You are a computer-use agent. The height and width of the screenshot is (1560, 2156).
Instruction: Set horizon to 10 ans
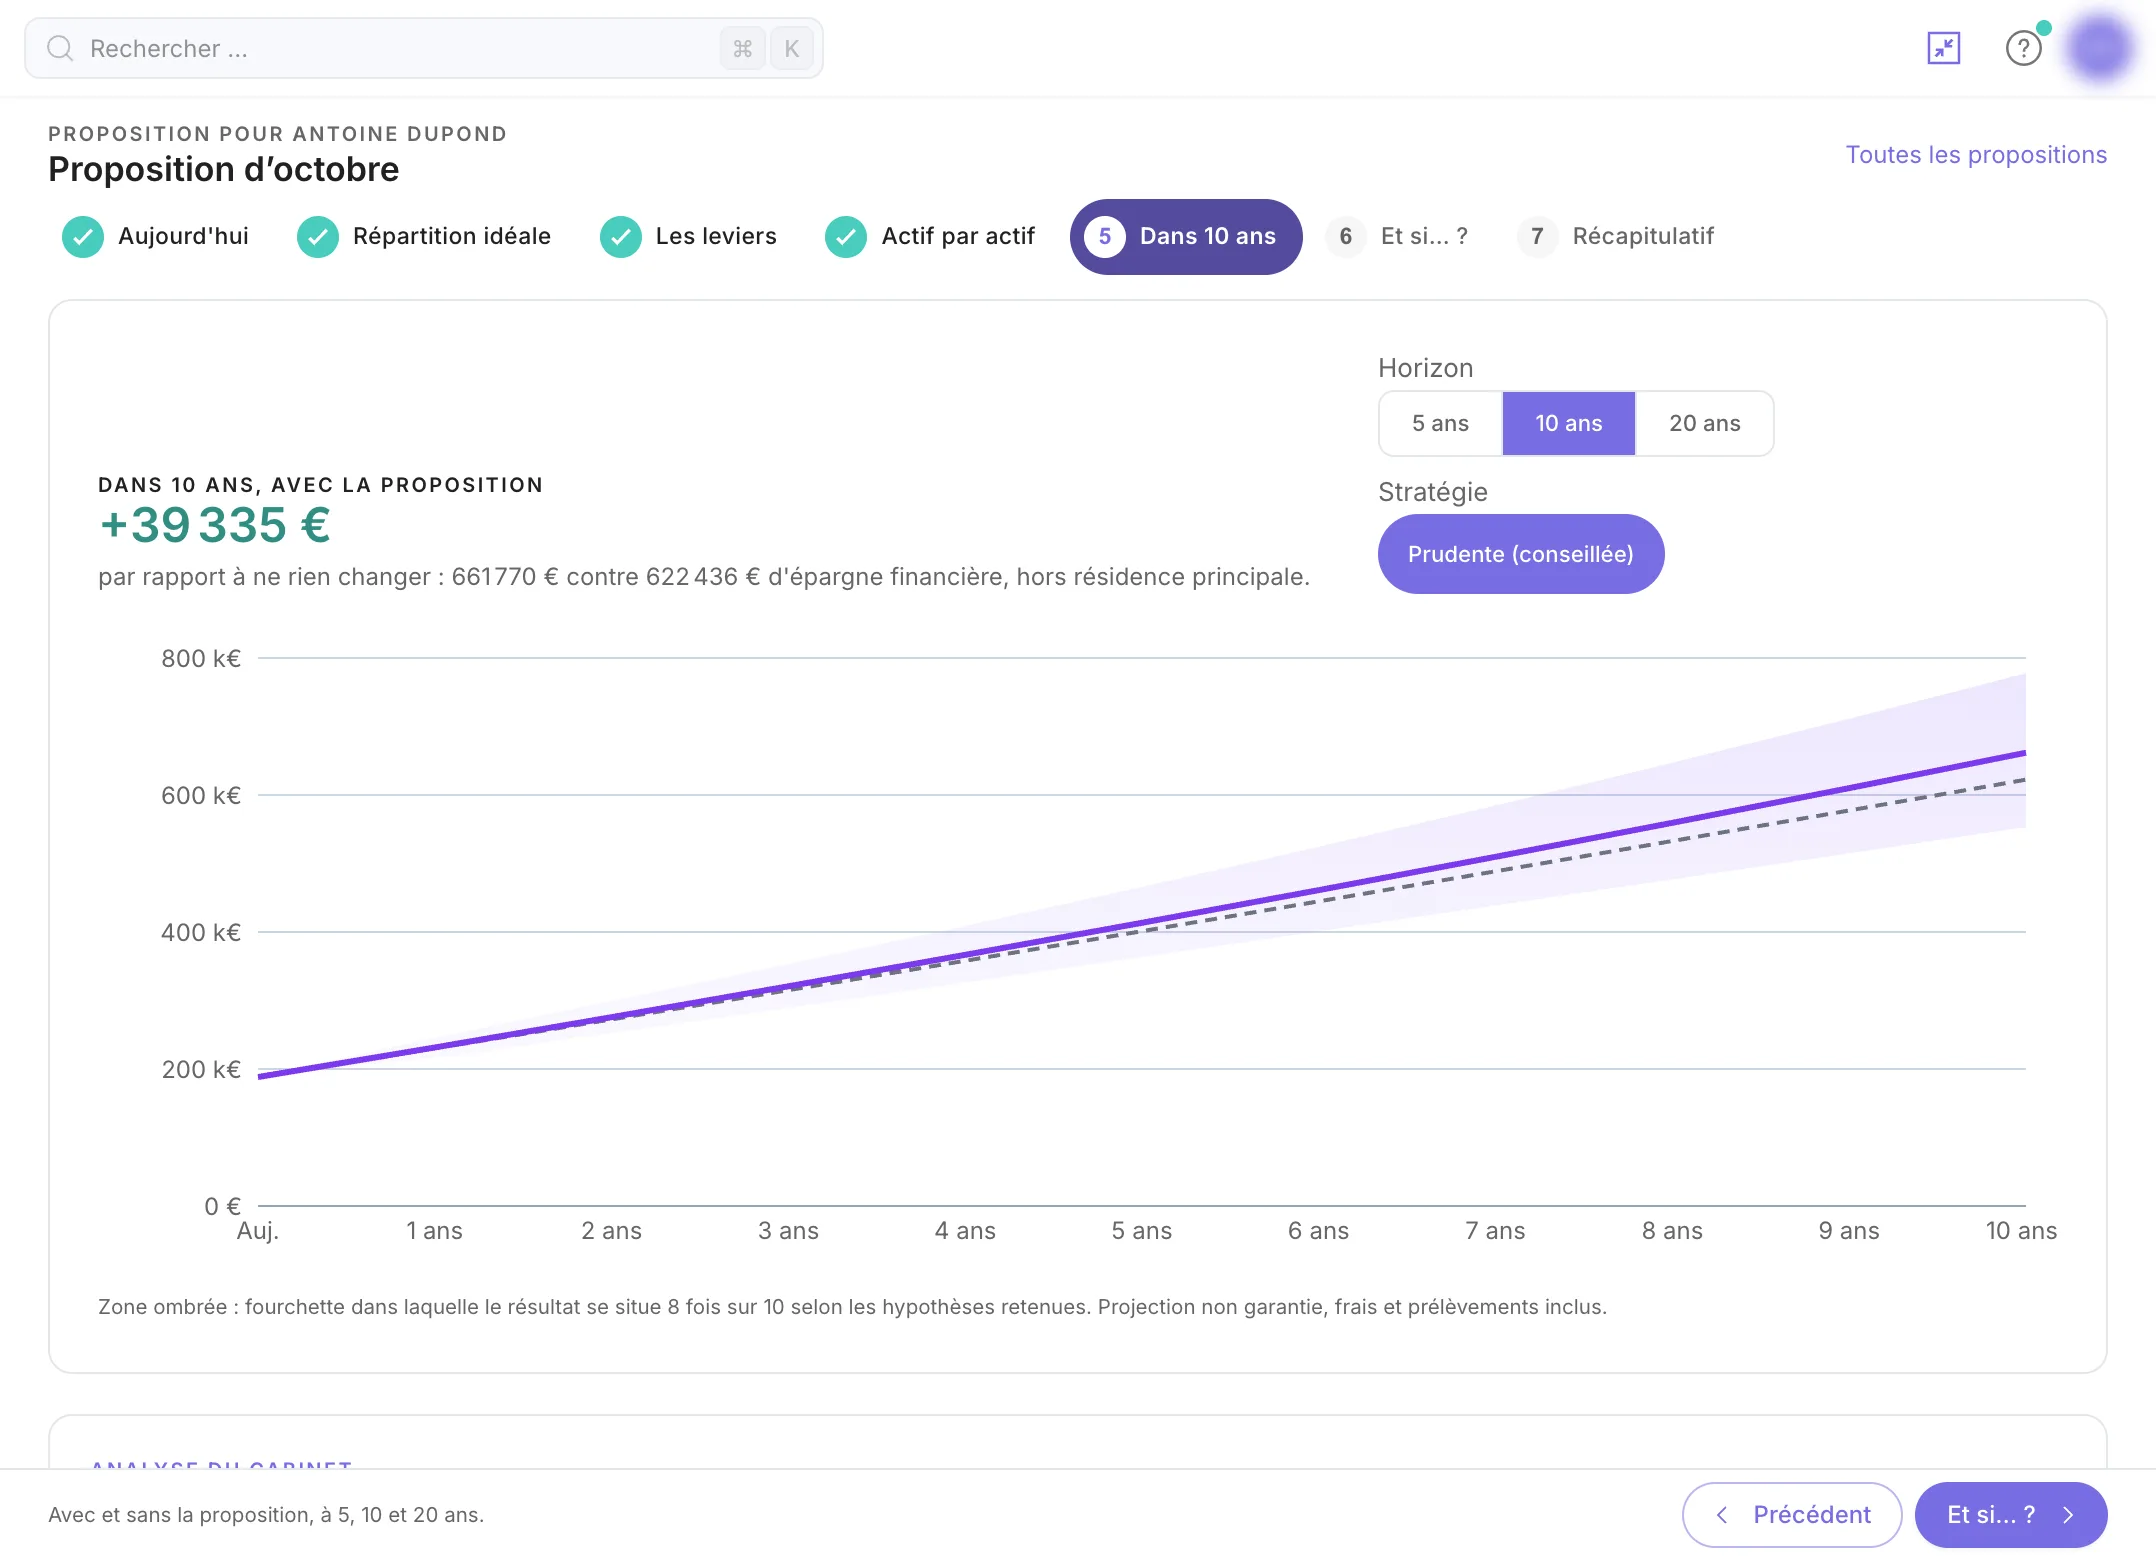[1568, 424]
